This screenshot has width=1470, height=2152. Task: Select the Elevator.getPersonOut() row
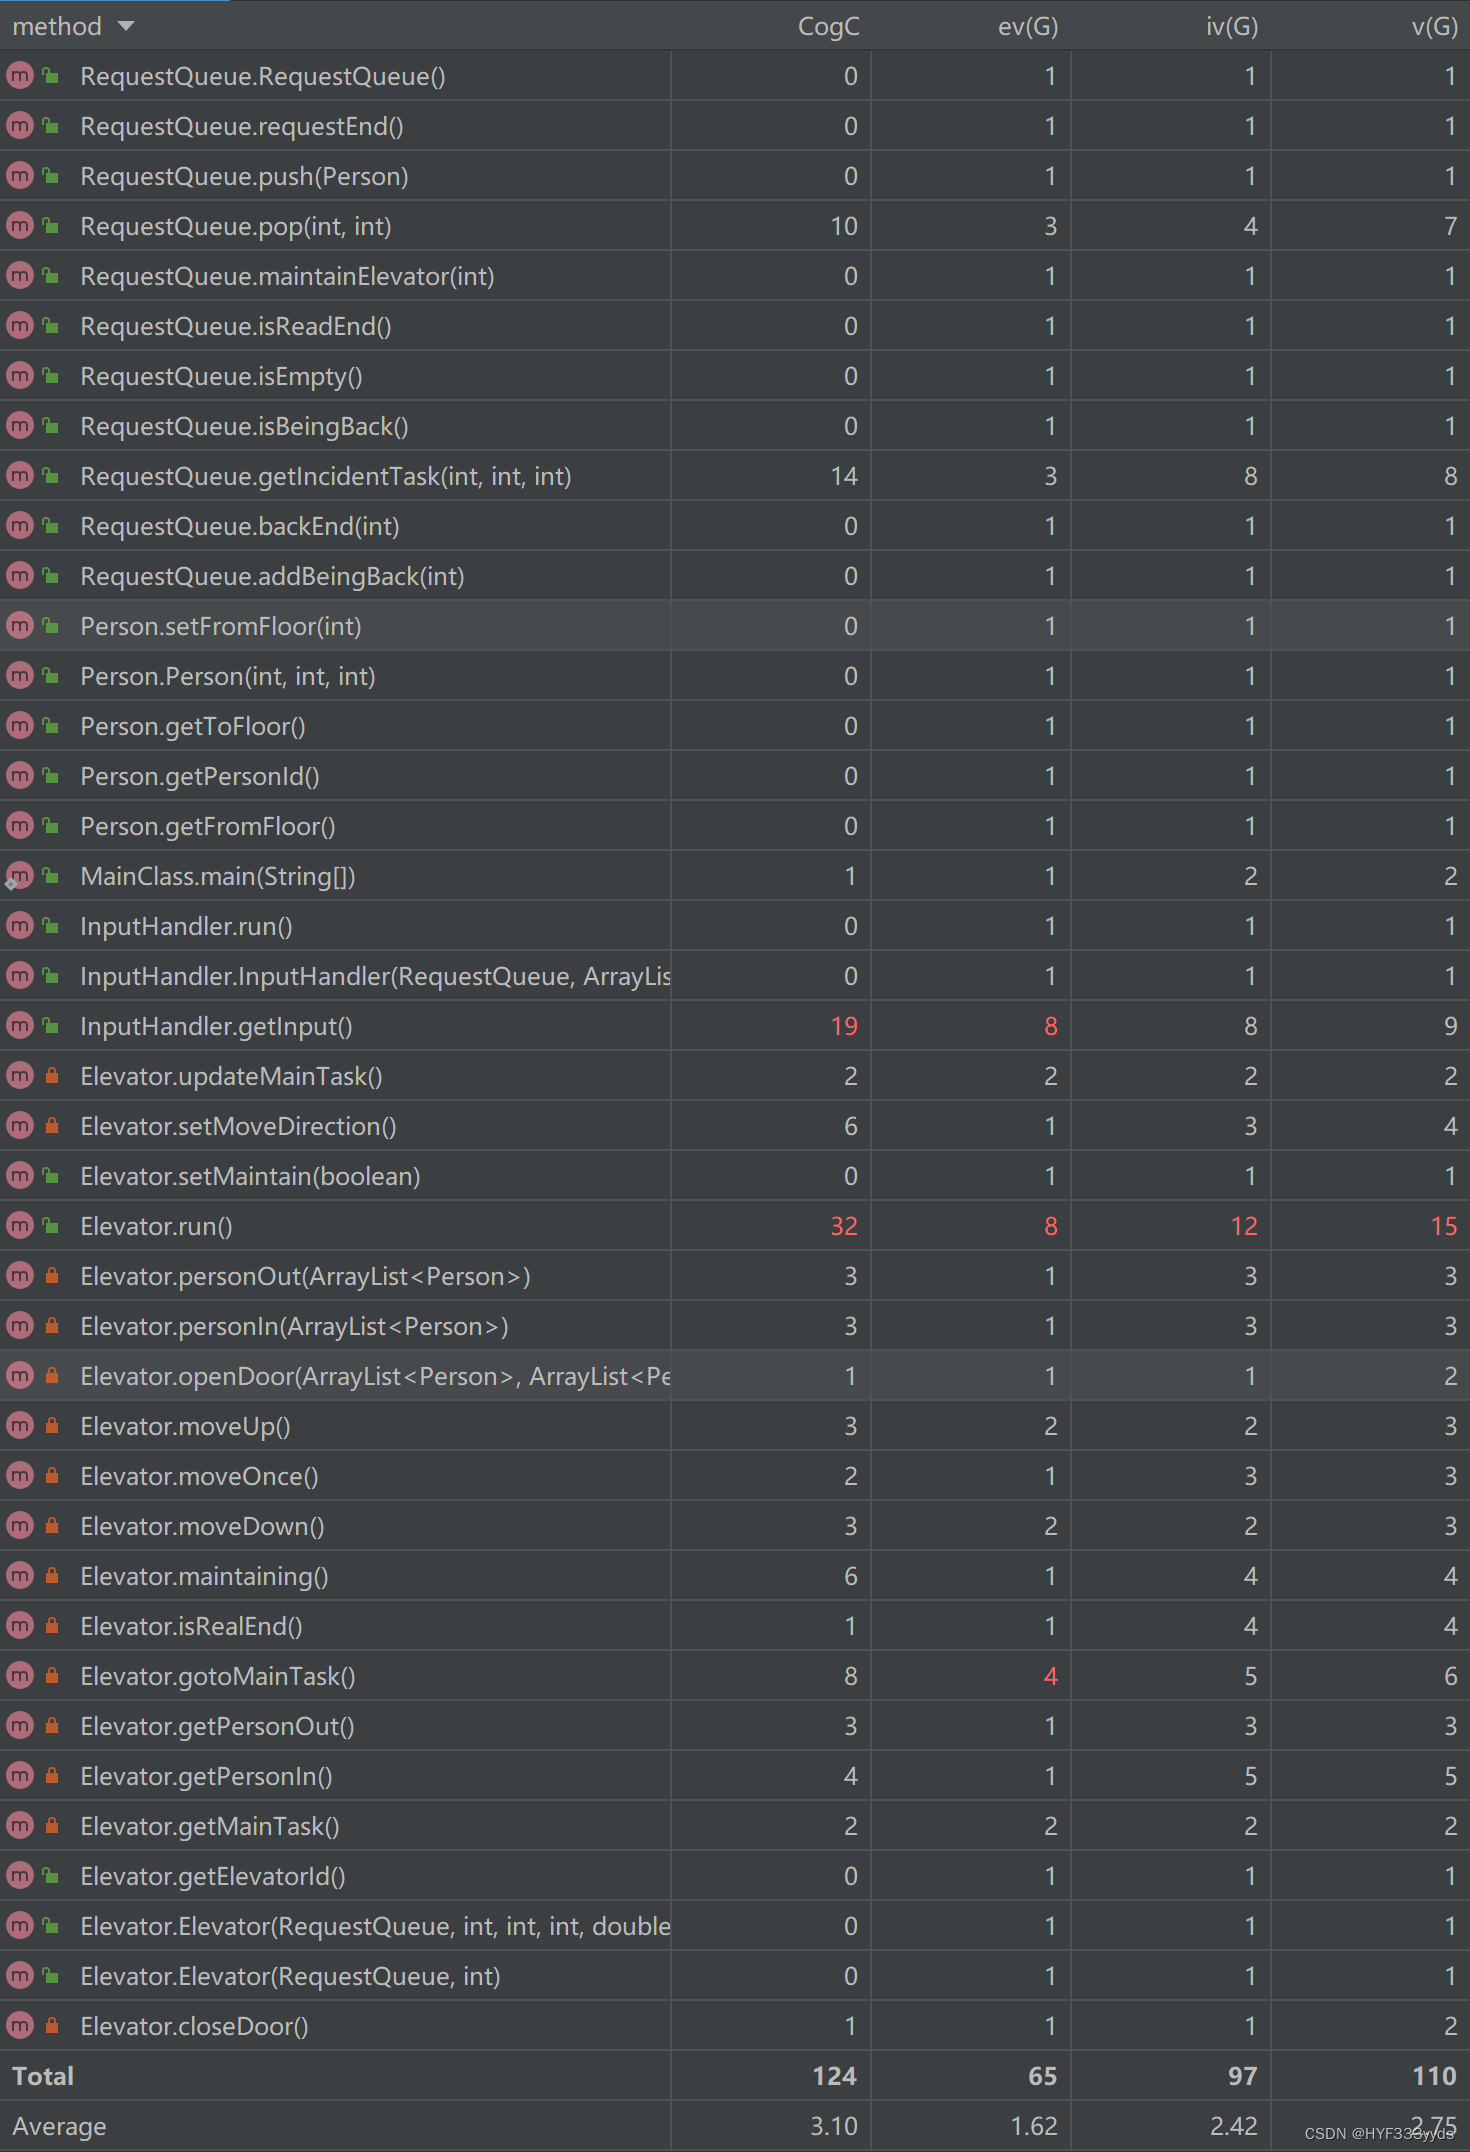pos(735,1726)
